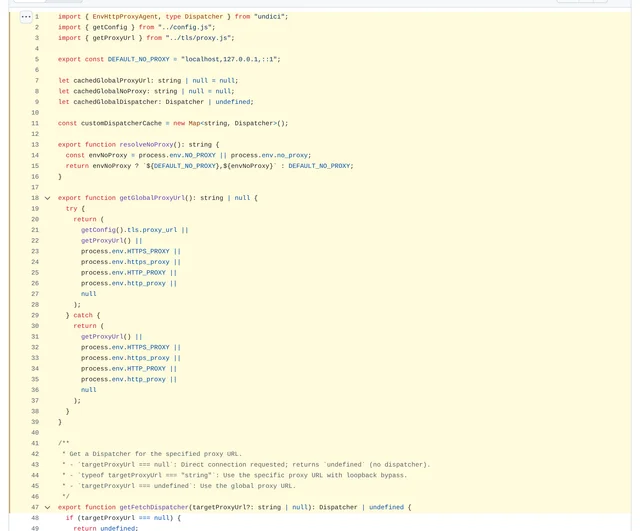The height and width of the screenshot is (531, 640).
Task: Select line number 41
Action: tap(35, 443)
